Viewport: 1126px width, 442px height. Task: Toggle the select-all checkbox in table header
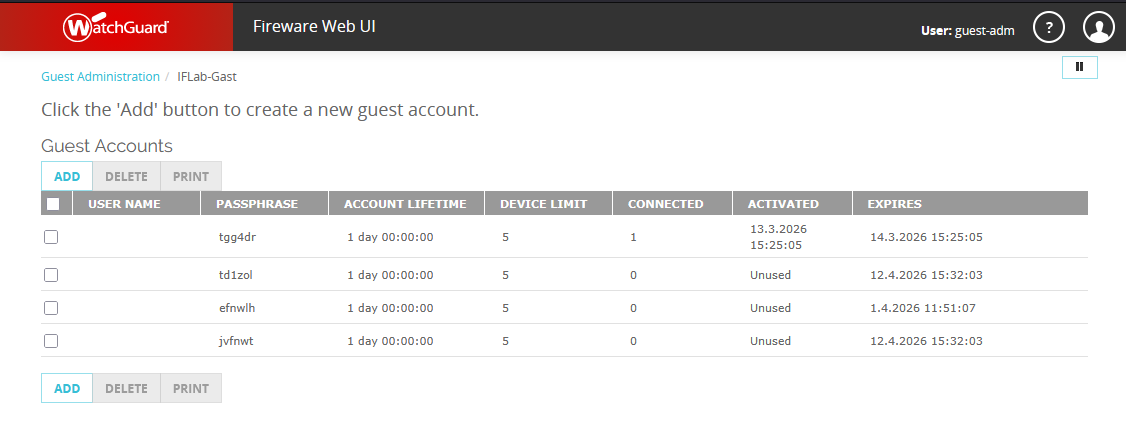coord(53,204)
